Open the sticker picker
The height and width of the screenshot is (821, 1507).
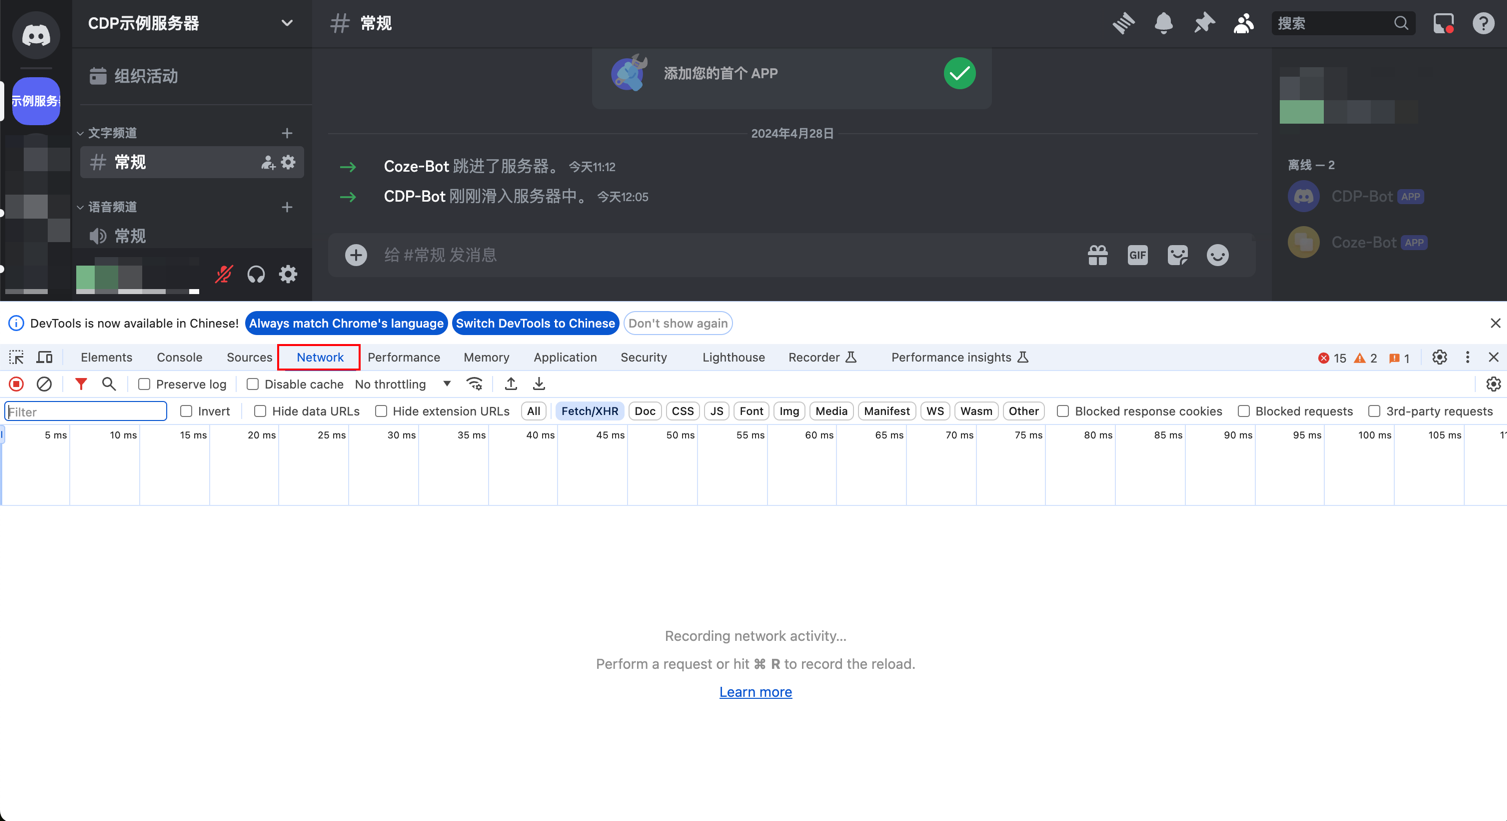click(x=1178, y=255)
